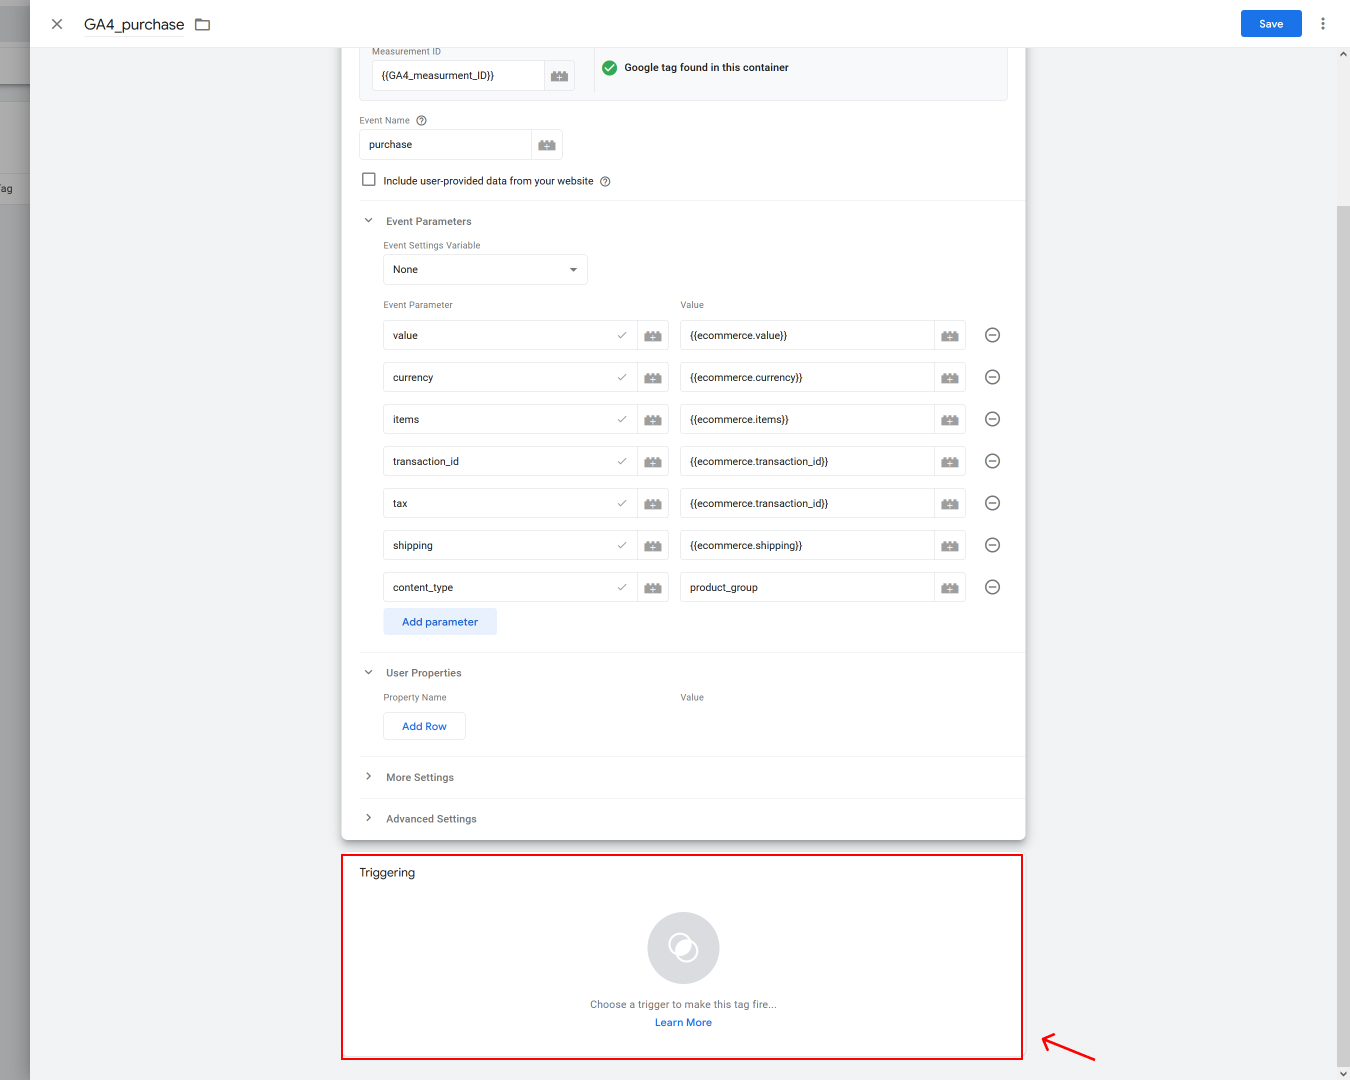Edit the Measurement ID input field
This screenshot has height=1080, width=1350.
click(458, 76)
